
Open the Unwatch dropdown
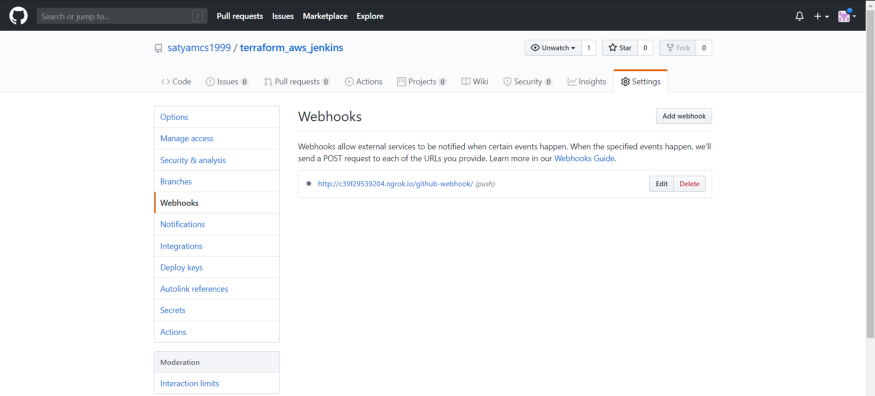pos(553,48)
